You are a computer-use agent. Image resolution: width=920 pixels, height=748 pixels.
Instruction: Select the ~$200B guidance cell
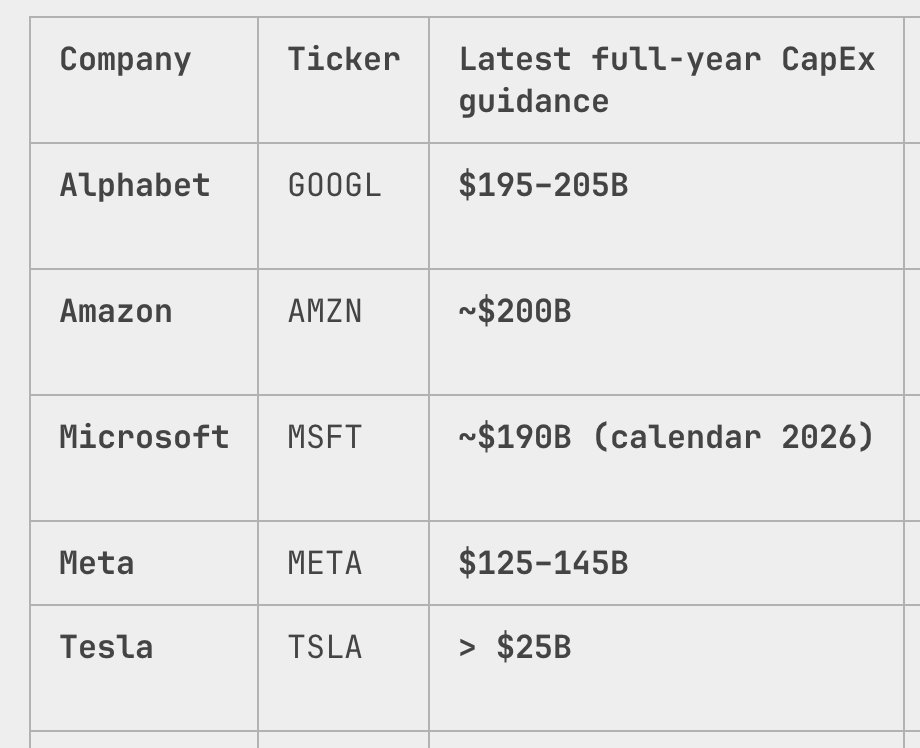667,332
